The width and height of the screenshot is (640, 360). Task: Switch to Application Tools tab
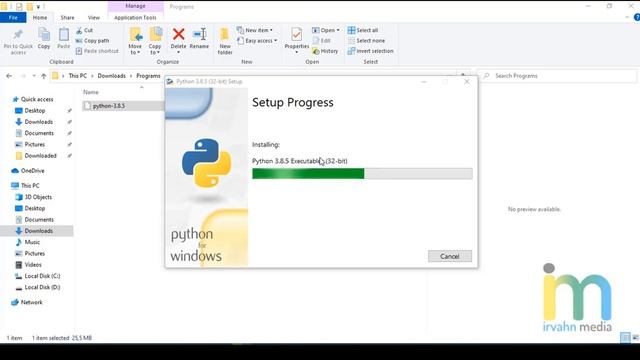point(135,18)
